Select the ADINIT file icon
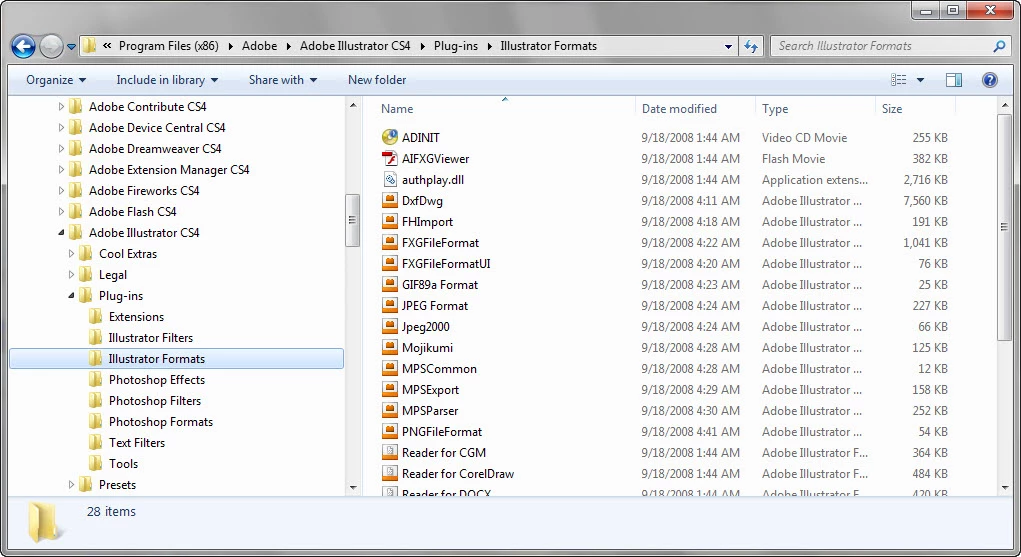Viewport: 1021px width, 557px height. tap(389, 137)
